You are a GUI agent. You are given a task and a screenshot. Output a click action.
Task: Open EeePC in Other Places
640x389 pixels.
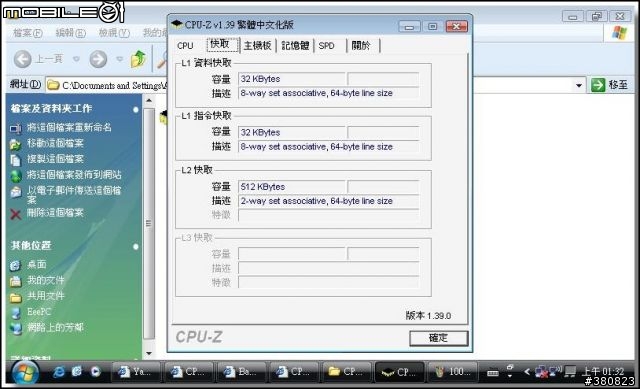(x=39, y=312)
